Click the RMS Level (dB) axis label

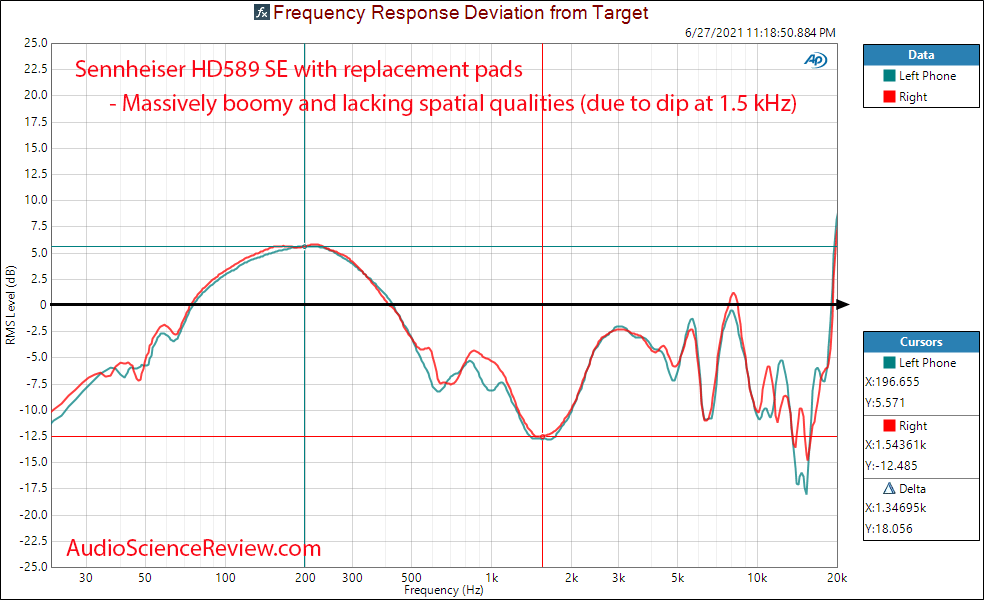tap(10, 305)
